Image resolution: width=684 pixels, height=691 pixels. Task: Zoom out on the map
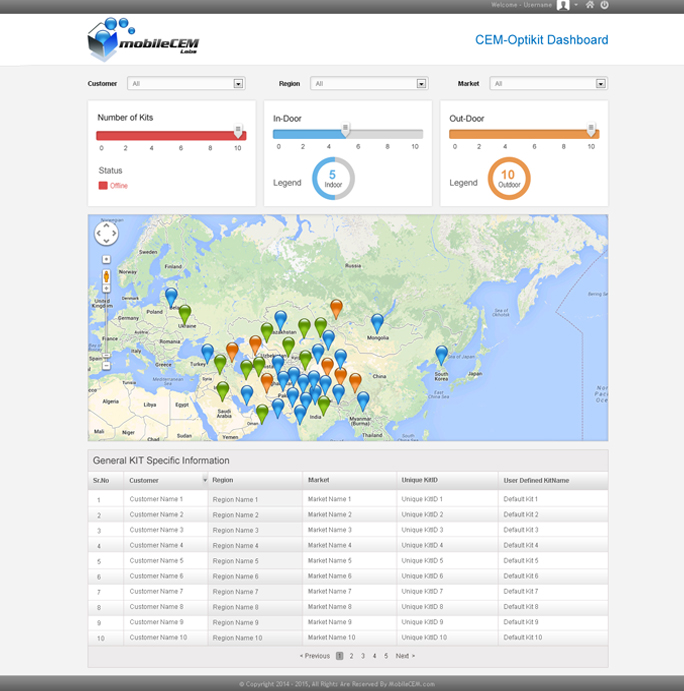click(106, 366)
